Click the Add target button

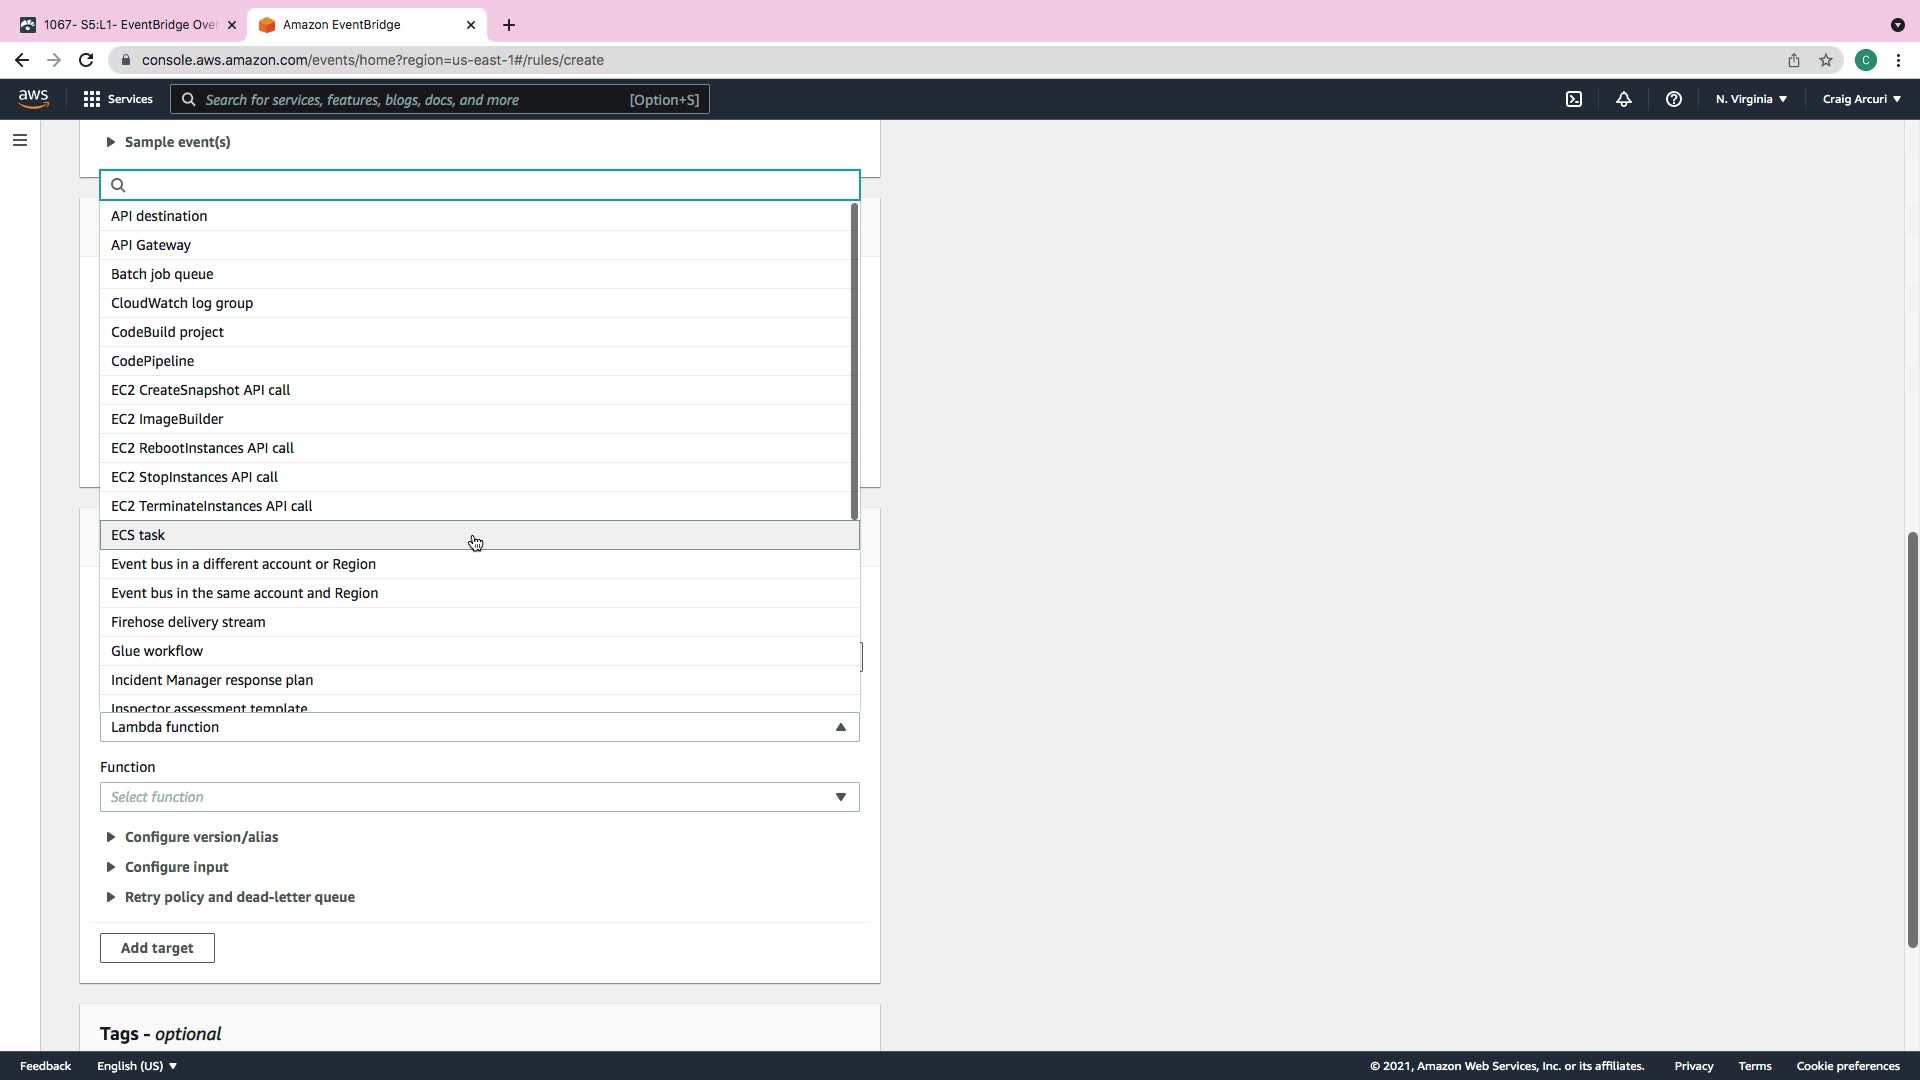[x=157, y=948]
